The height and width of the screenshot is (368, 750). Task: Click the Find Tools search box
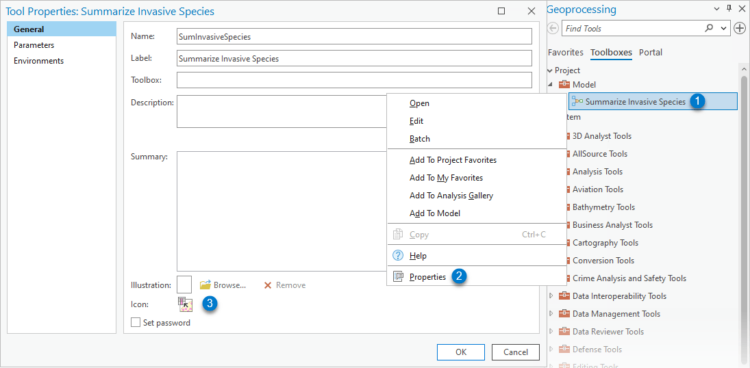(634, 29)
